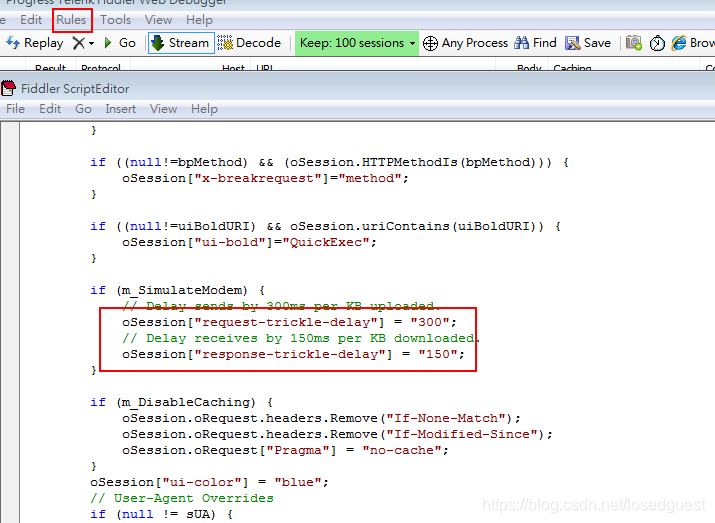Click the Any Process target icon
The height and width of the screenshot is (523, 715).
pyautogui.click(x=430, y=43)
